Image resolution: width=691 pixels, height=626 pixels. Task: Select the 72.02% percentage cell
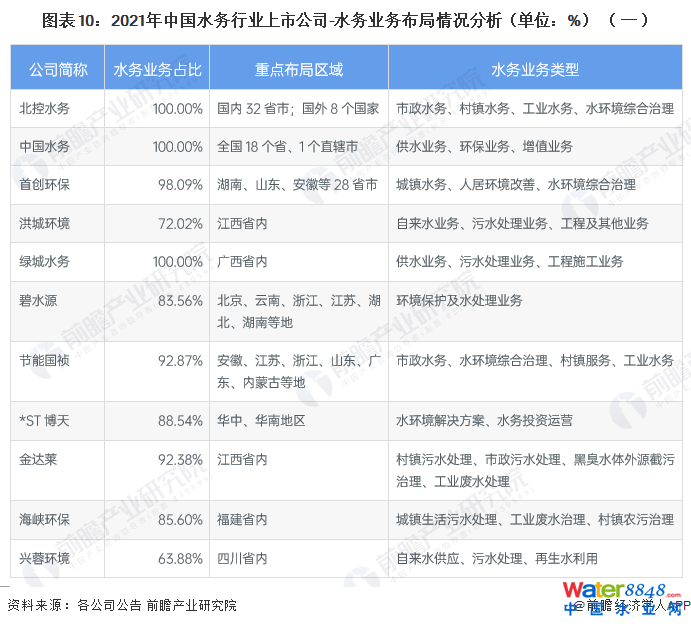[x=180, y=223]
